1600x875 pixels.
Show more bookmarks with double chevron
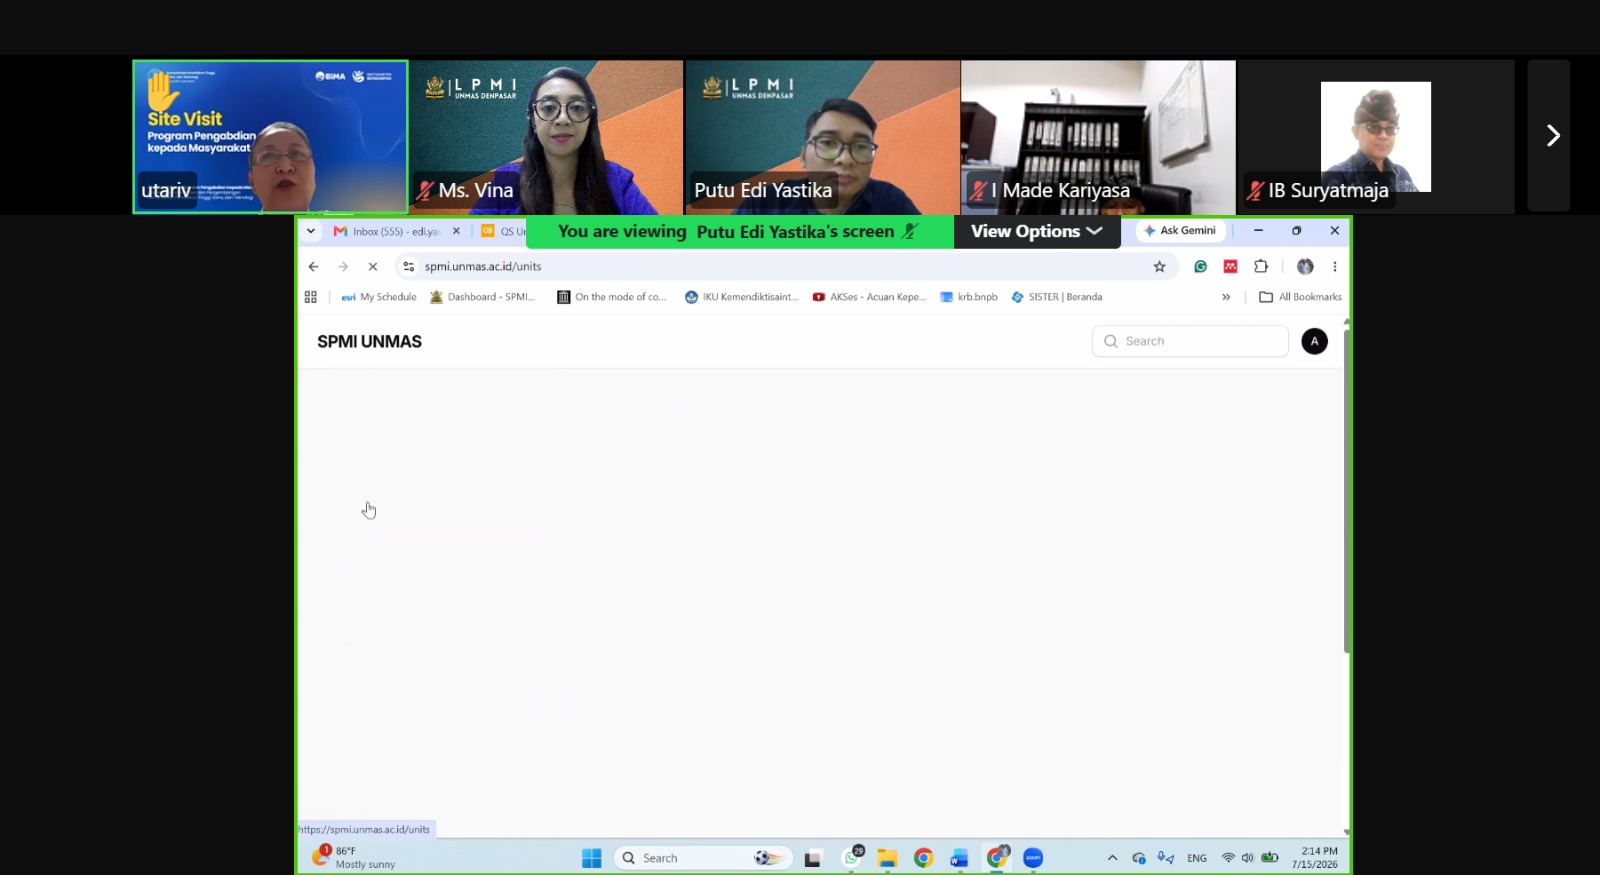click(1226, 297)
